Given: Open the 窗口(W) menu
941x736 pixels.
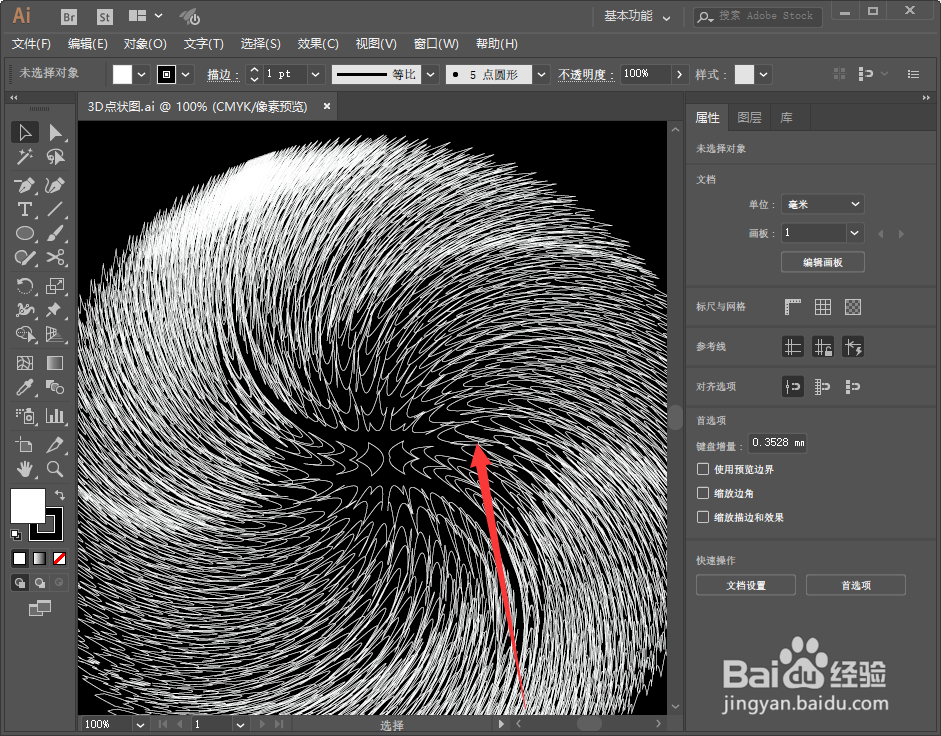Looking at the screenshot, I should (436, 44).
